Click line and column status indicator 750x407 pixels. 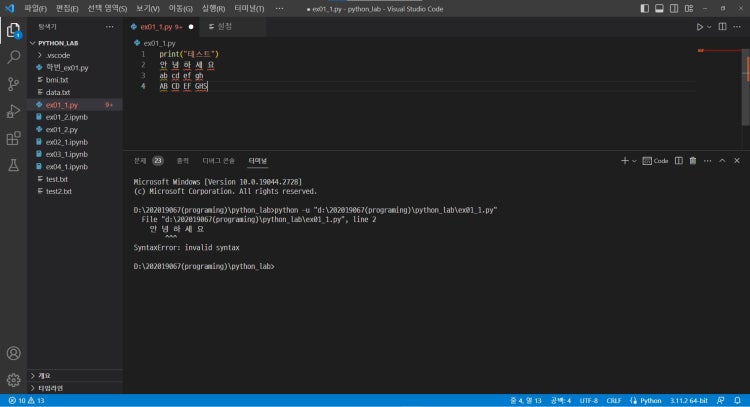(526, 401)
